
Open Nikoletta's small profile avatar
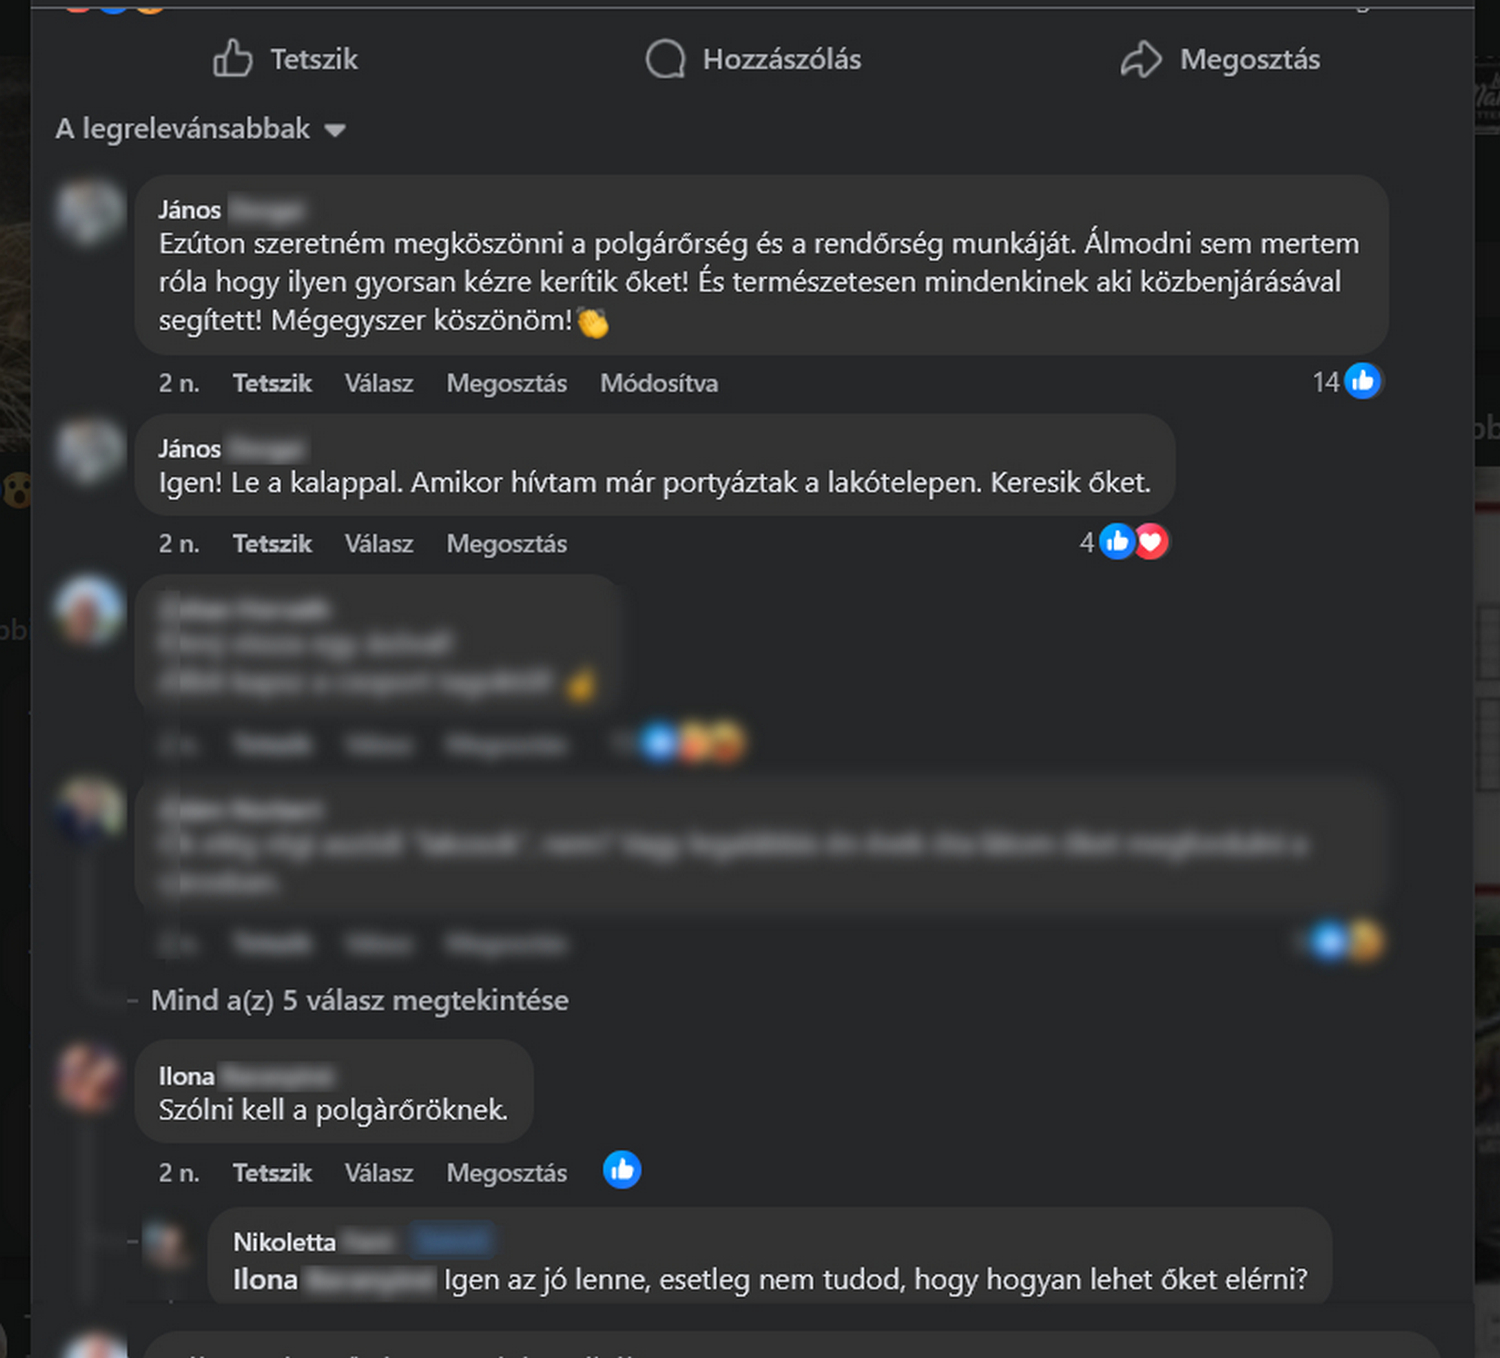point(166,1244)
